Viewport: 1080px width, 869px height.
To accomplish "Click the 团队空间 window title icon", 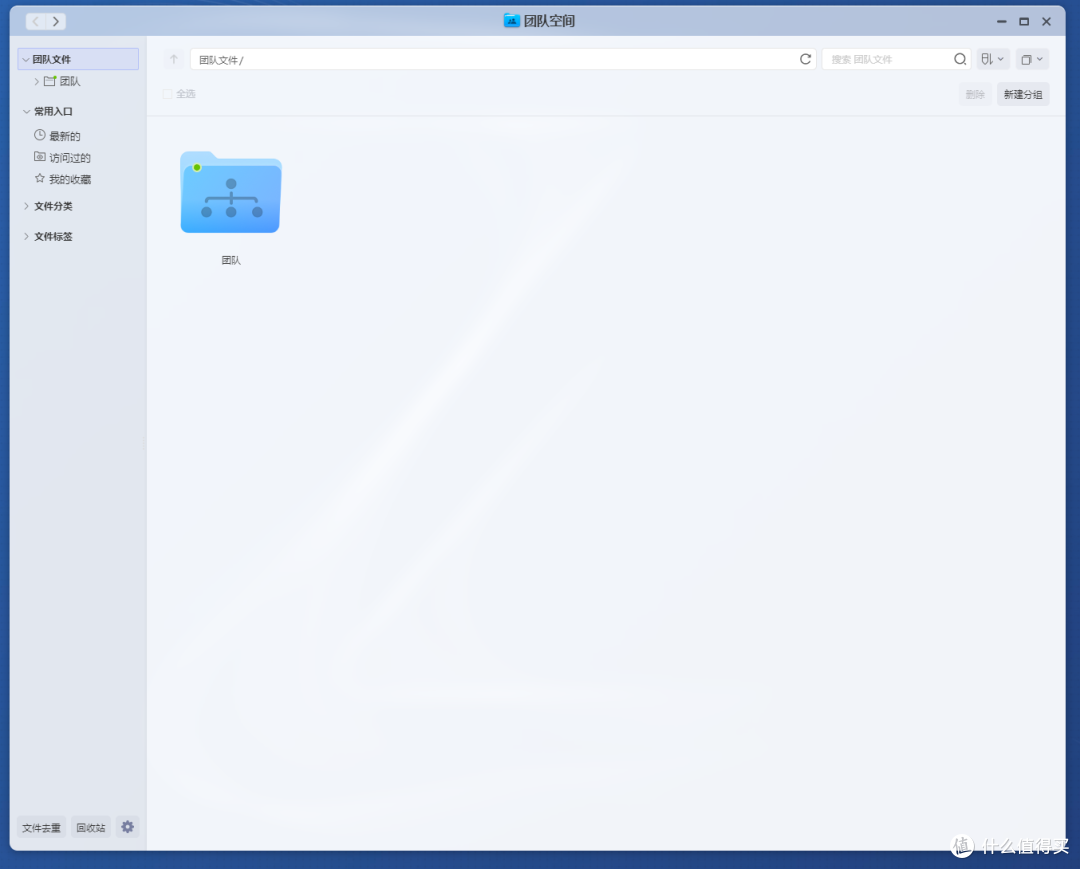I will click(511, 21).
